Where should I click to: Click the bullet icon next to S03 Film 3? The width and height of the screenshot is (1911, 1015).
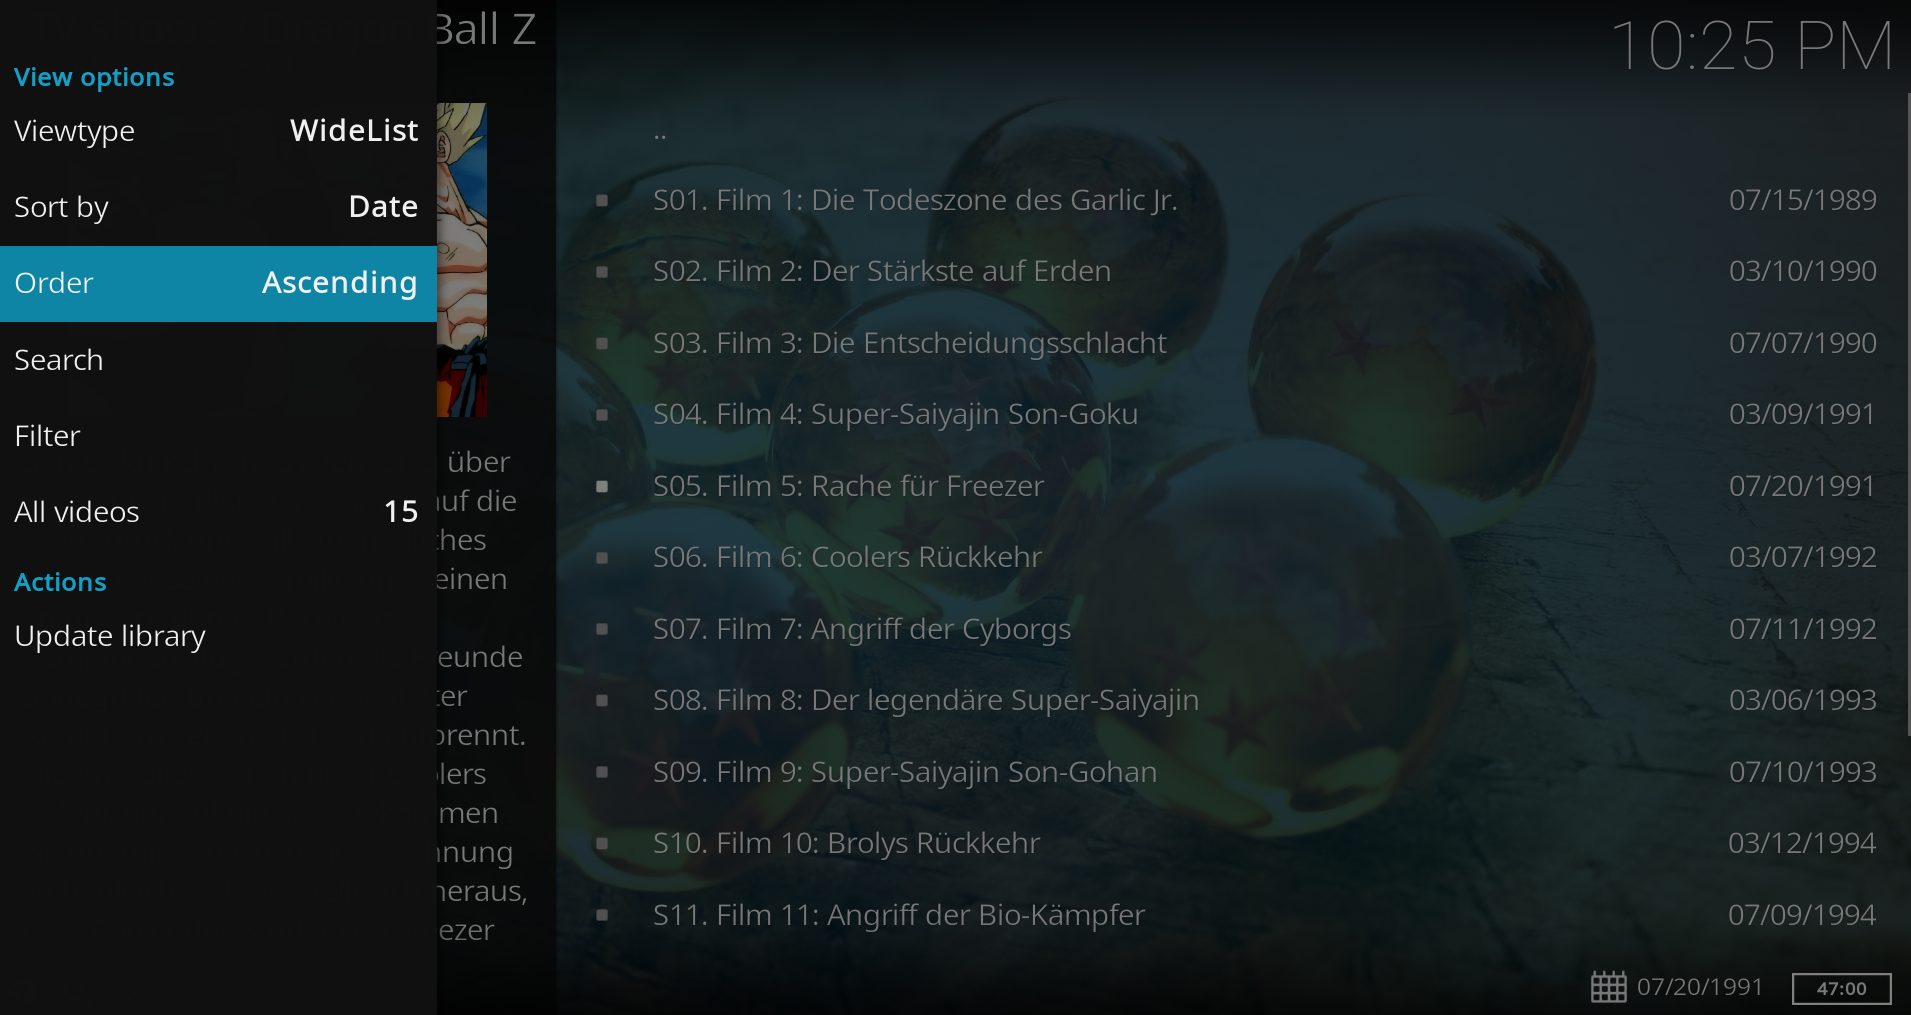(602, 343)
